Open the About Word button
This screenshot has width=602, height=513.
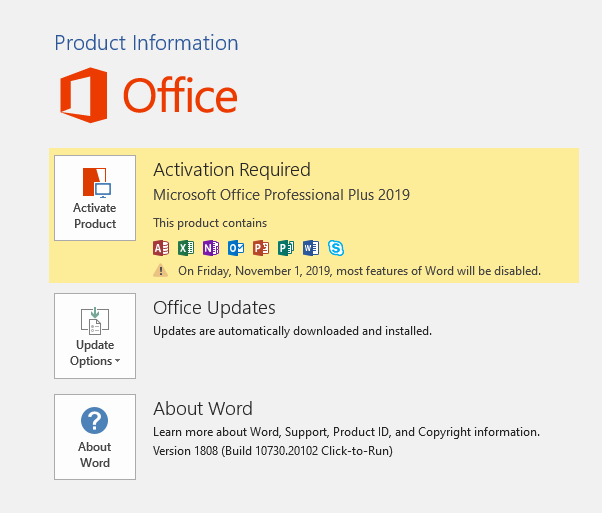tap(95, 437)
